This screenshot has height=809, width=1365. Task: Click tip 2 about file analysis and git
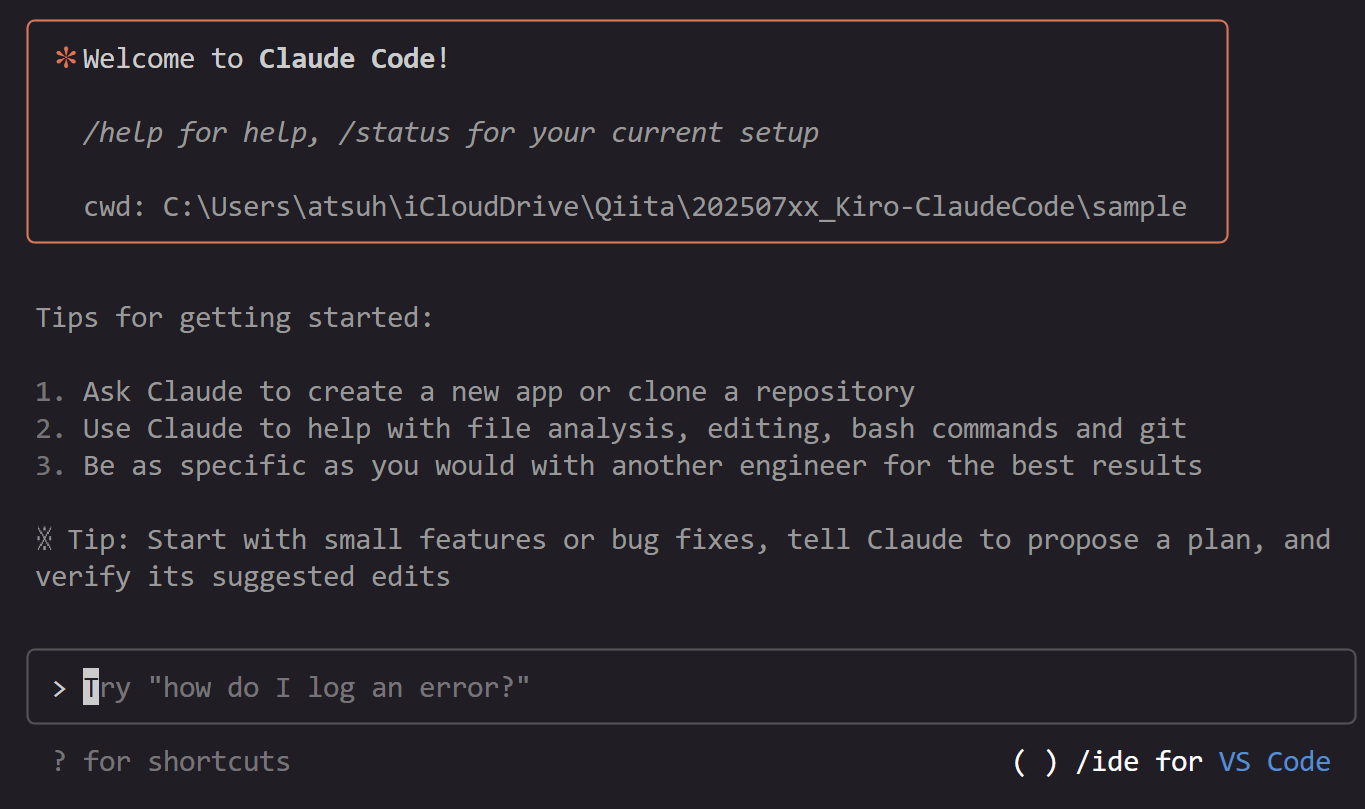tap(610, 428)
